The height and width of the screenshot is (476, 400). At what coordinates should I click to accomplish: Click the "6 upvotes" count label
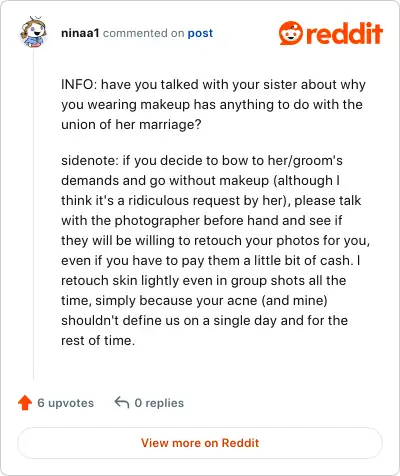coord(66,403)
